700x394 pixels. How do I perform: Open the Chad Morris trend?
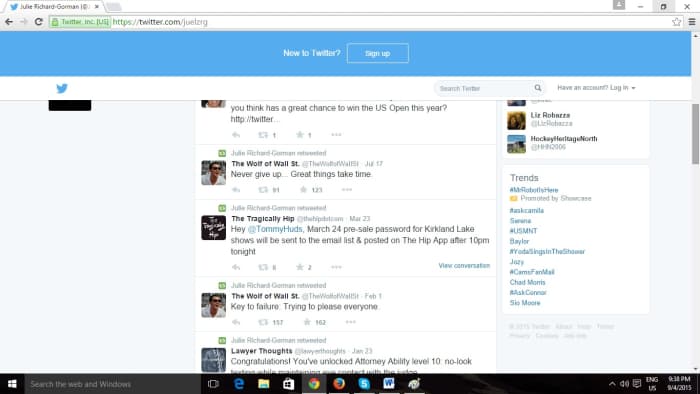[527, 282]
